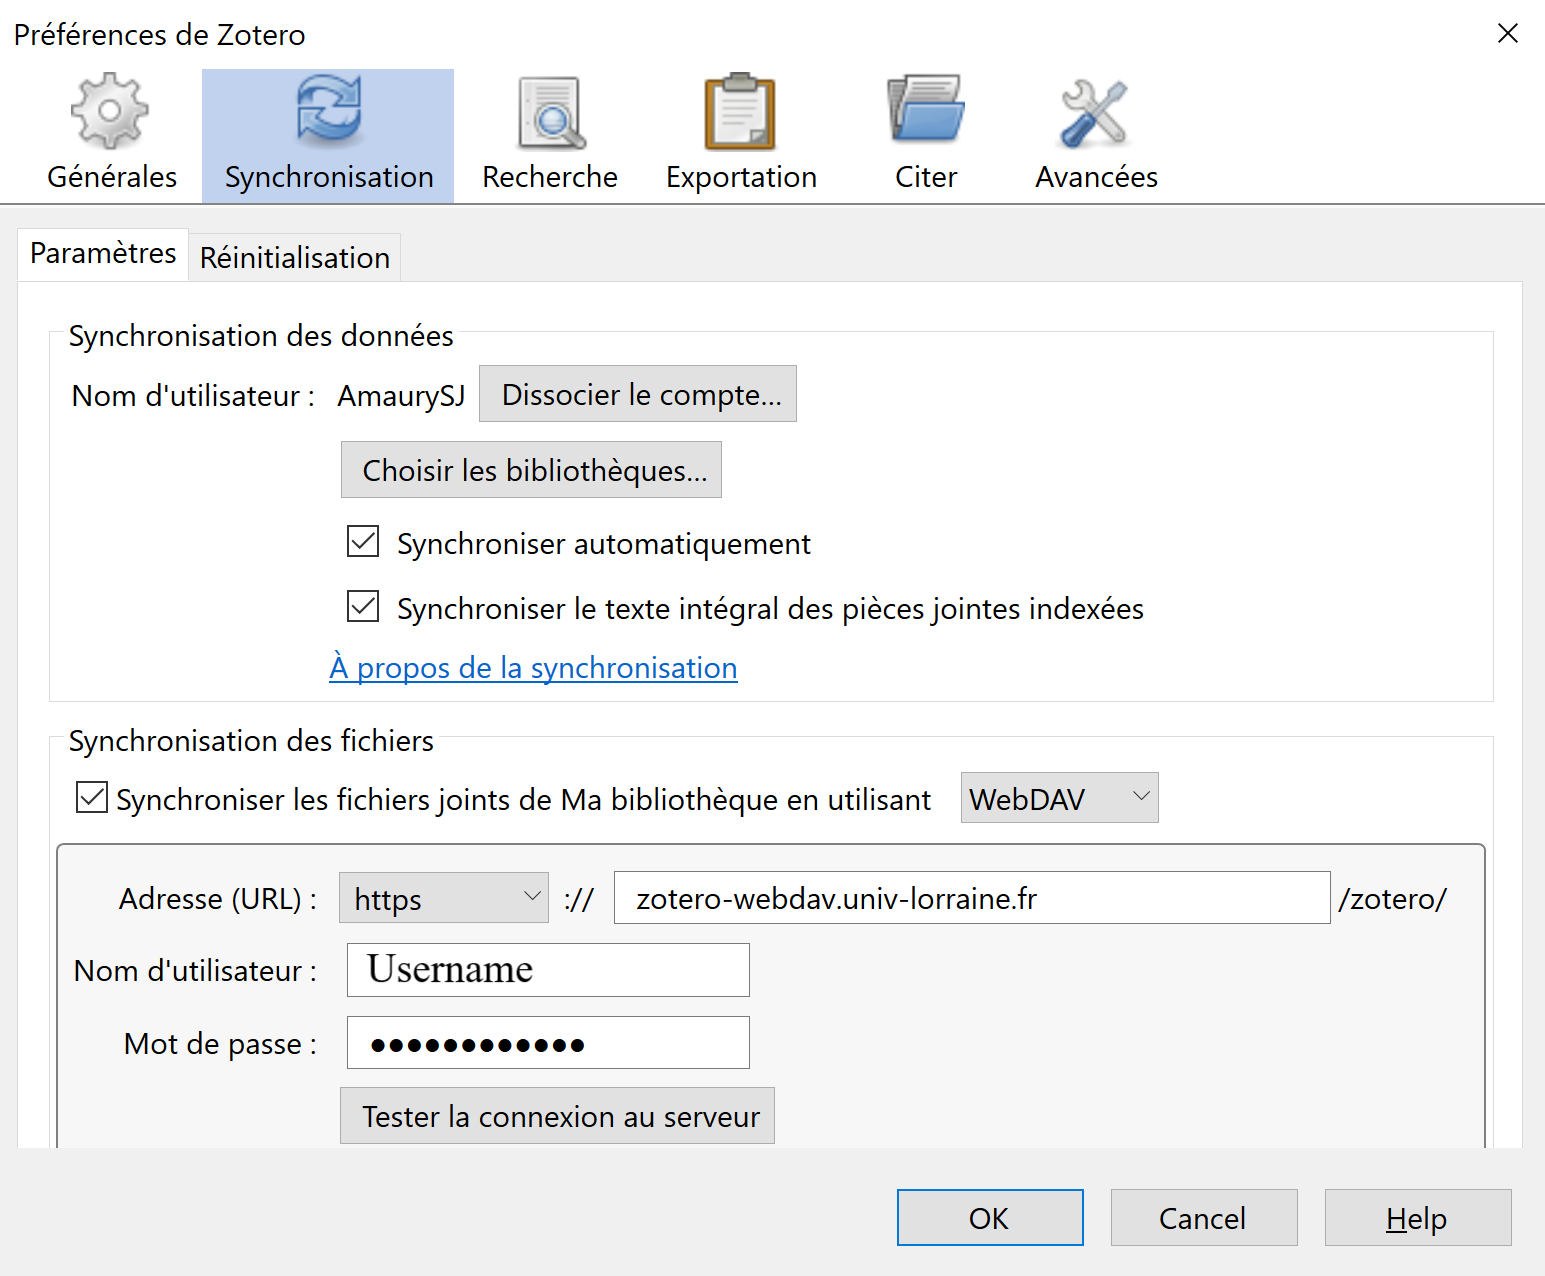Screen dimensions: 1545x1276
Task: Toggle file sync for Ma bibliothèque
Action: click(x=92, y=798)
